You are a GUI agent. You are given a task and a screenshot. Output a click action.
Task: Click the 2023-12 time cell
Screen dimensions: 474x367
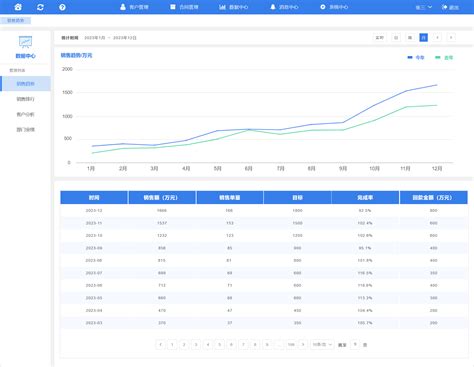(94, 210)
